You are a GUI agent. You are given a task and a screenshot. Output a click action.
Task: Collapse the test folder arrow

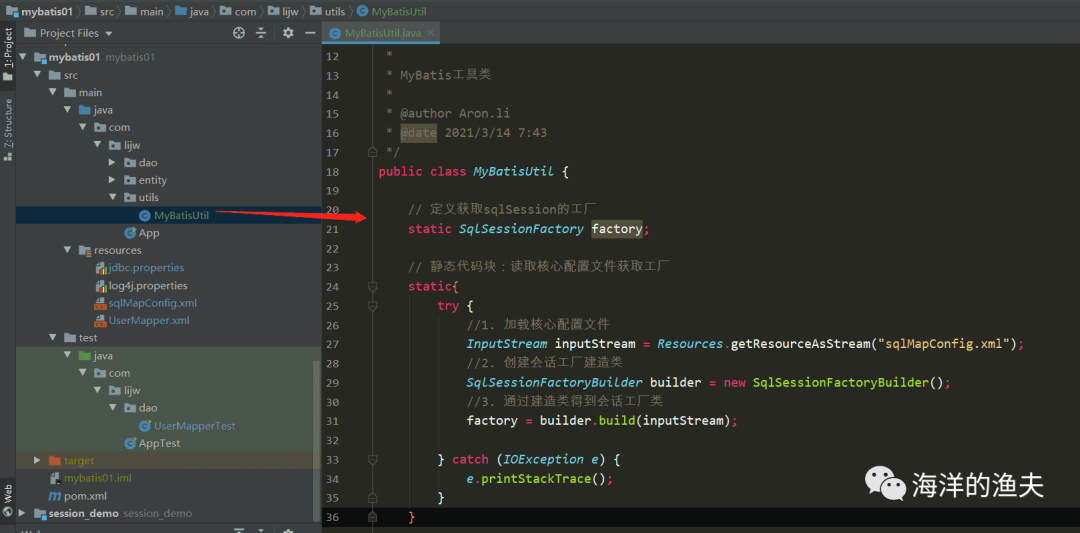[x=53, y=337]
